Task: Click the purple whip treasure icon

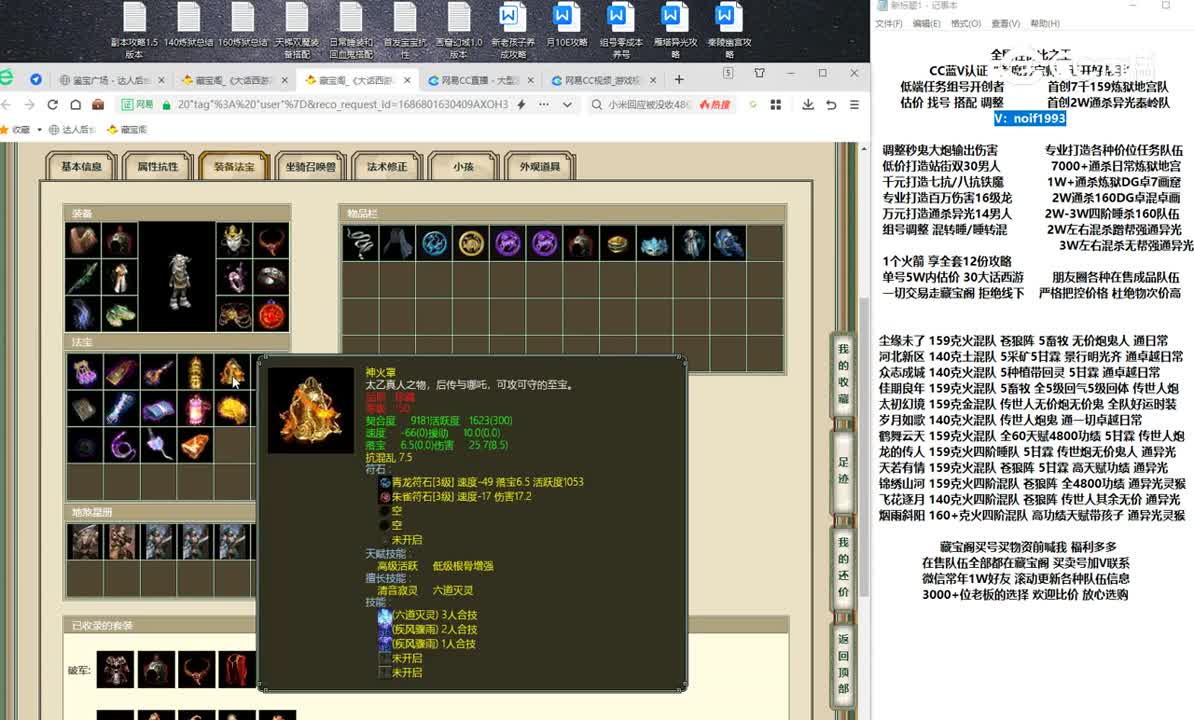Action: click(x=121, y=445)
